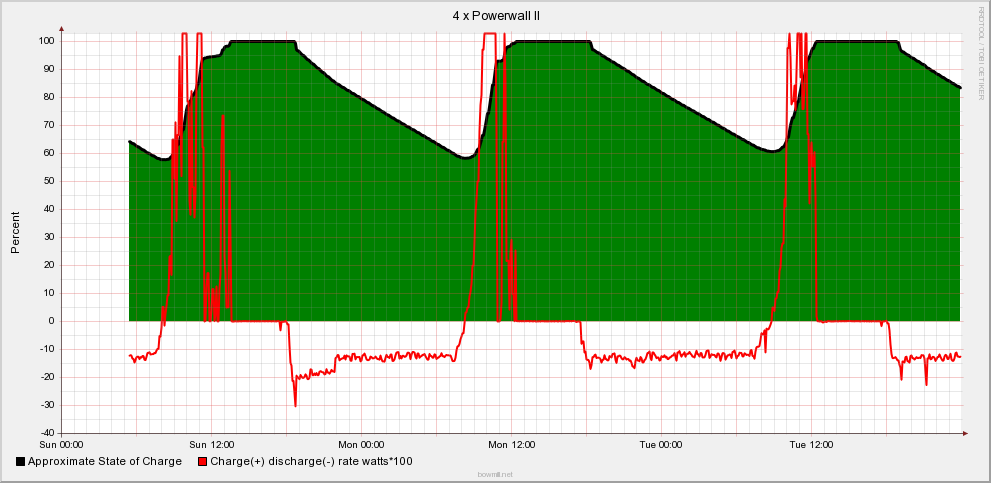Click the bowmill.net watermark below the legend
991x483 pixels.
tap(495, 475)
